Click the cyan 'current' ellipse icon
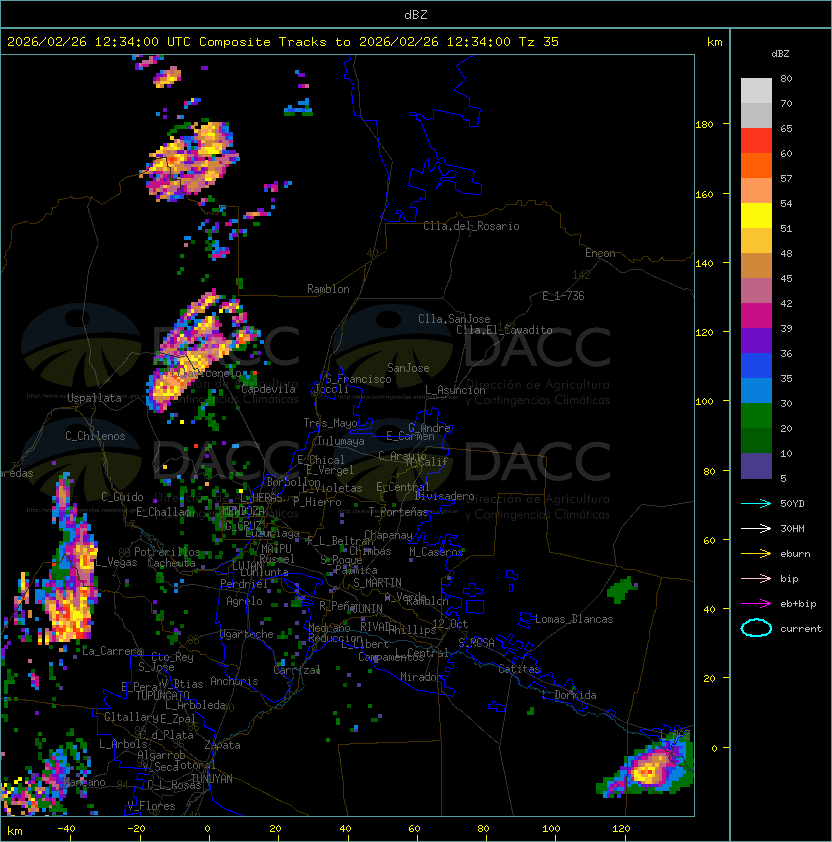 point(756,628)
